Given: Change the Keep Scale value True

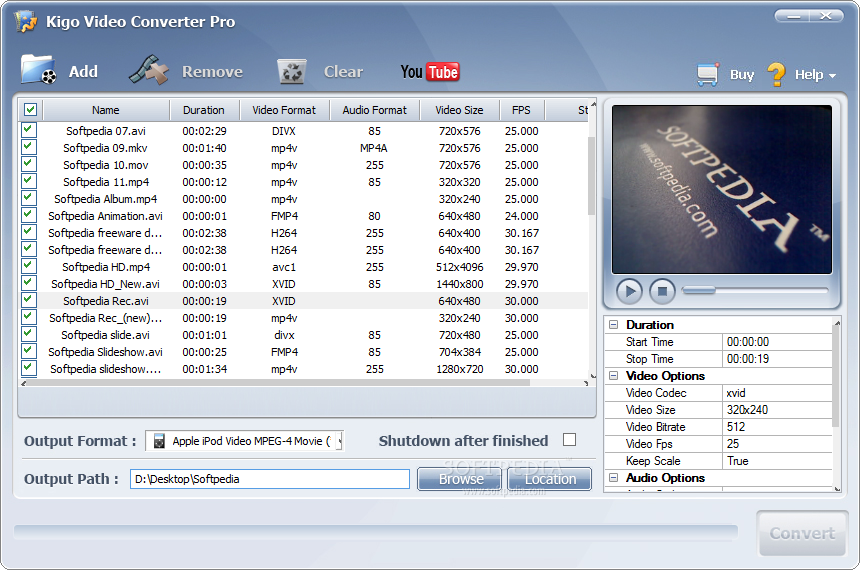Looking at the screenshot, I should click(777, 461).
